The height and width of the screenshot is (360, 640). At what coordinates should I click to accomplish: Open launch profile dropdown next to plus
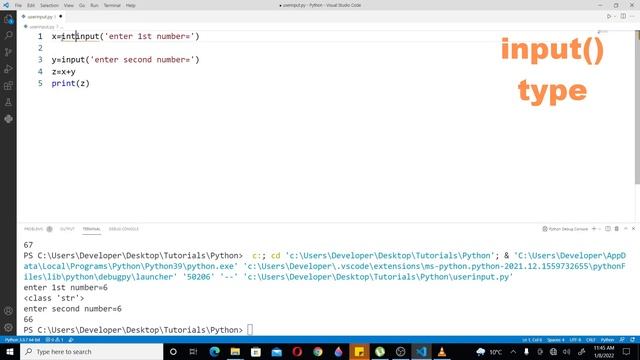click(600, 229)
